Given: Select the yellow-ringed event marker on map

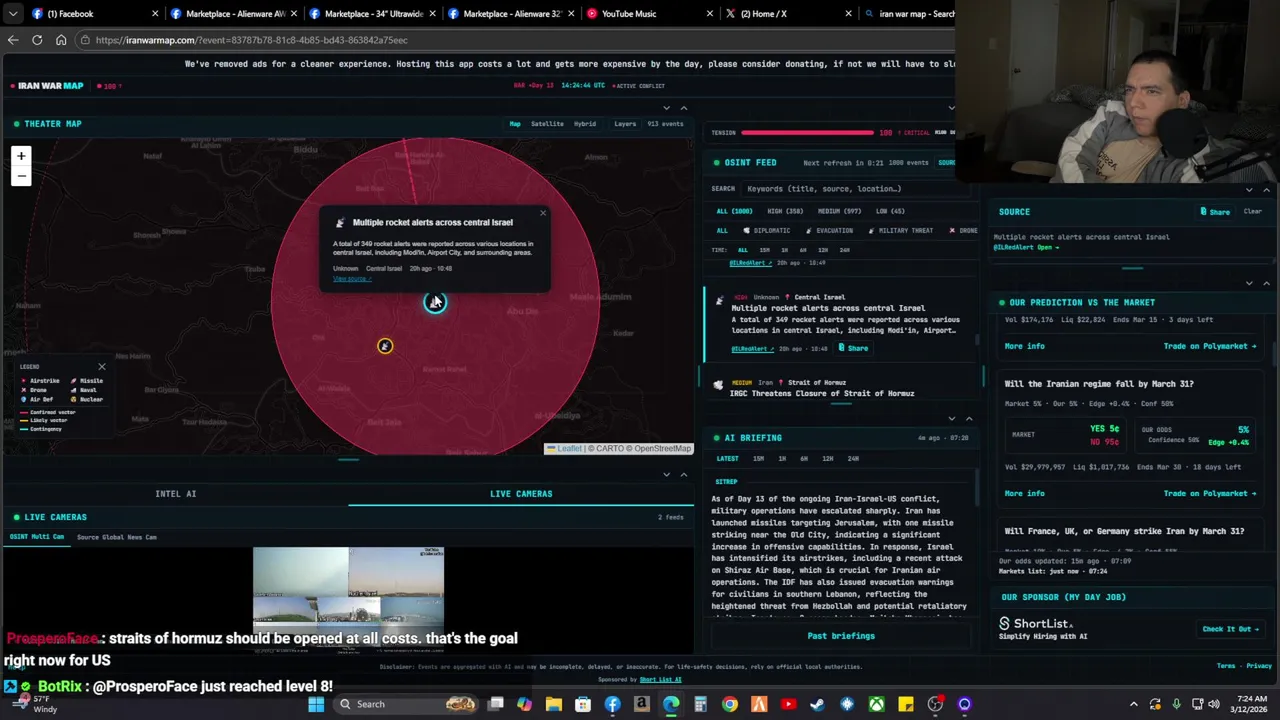Looking at the screenshot, I should click(x=385, y=346).
